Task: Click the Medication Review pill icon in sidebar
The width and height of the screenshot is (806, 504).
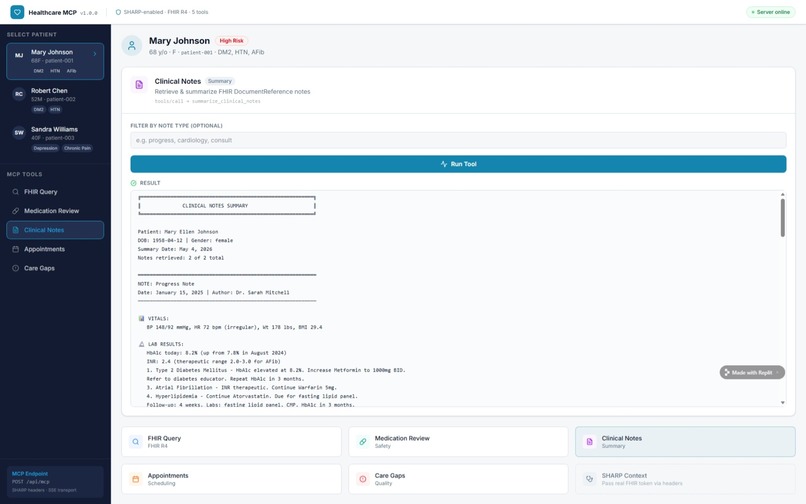Action: pos(15,211)
